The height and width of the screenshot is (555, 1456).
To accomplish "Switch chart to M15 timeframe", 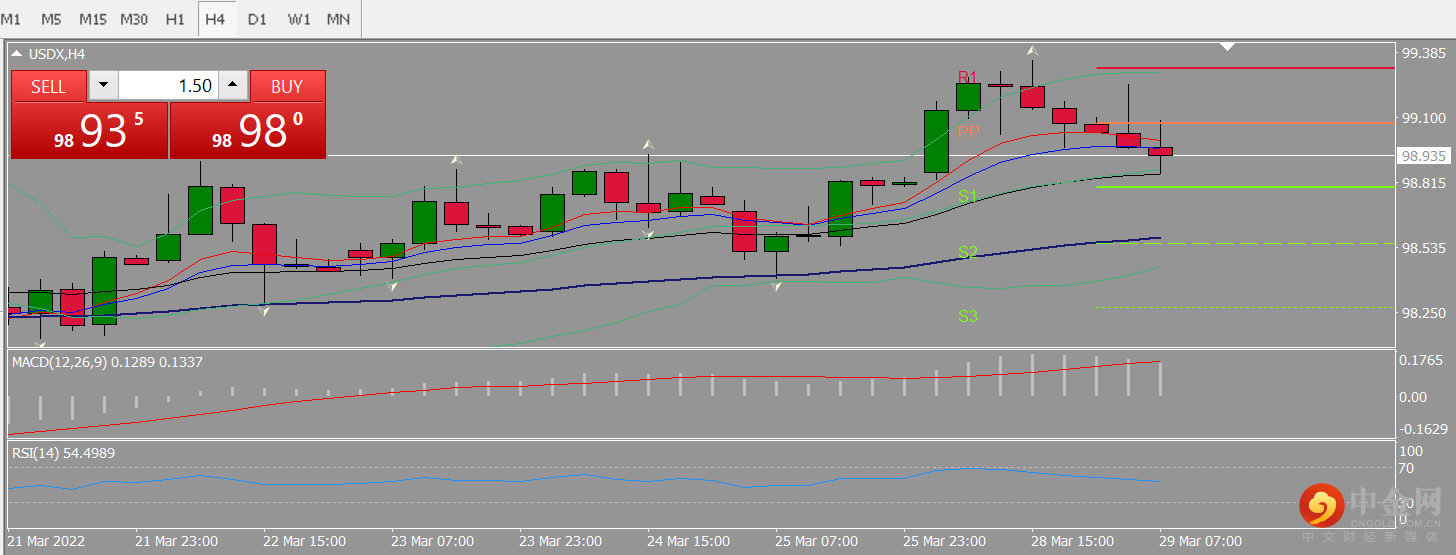I will pyautogui.click(x=93, y=19).
